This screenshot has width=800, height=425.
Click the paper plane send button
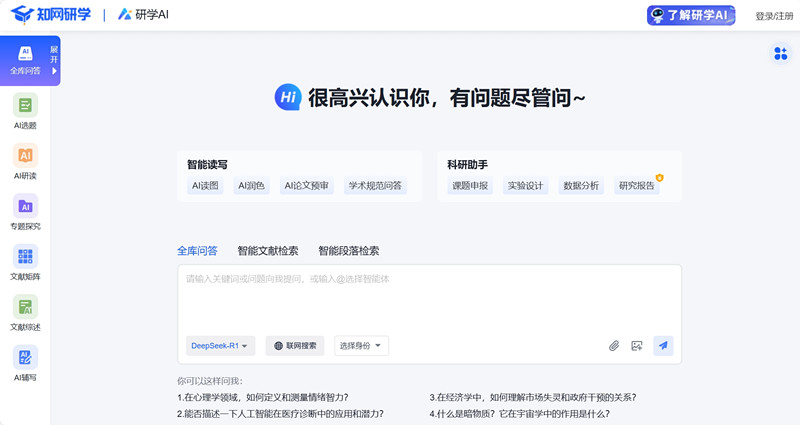tap(663, 345)
